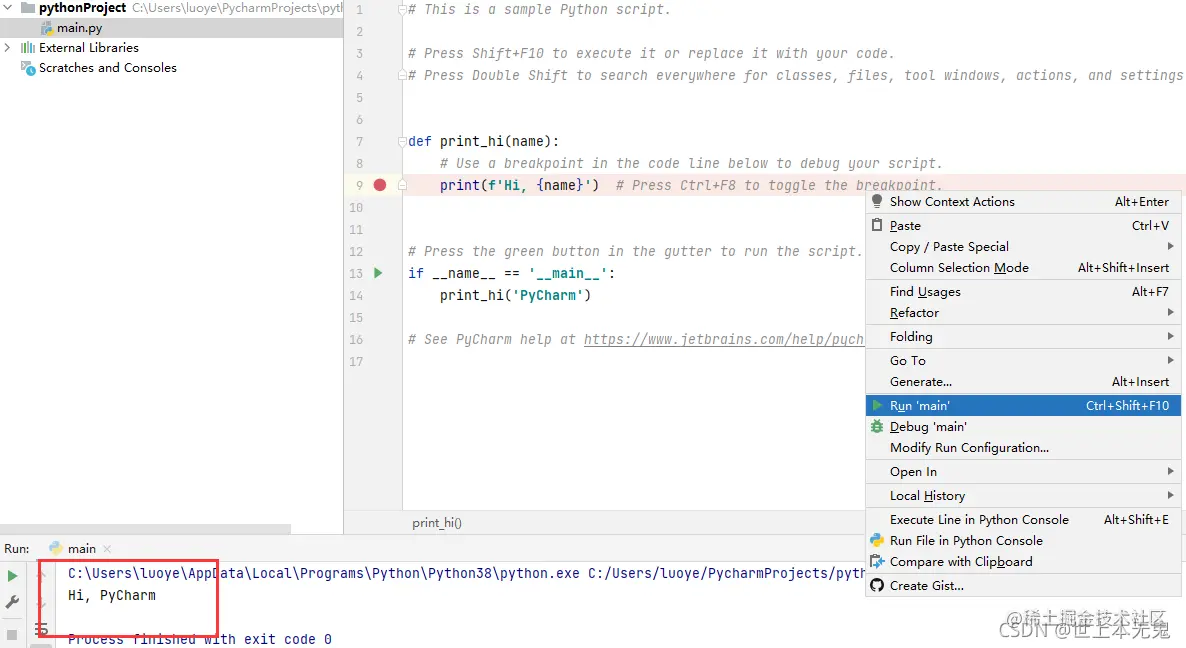
Task: Toggle the fold marker at line 4
Action: pyautogui.click(x=402, y=76)
